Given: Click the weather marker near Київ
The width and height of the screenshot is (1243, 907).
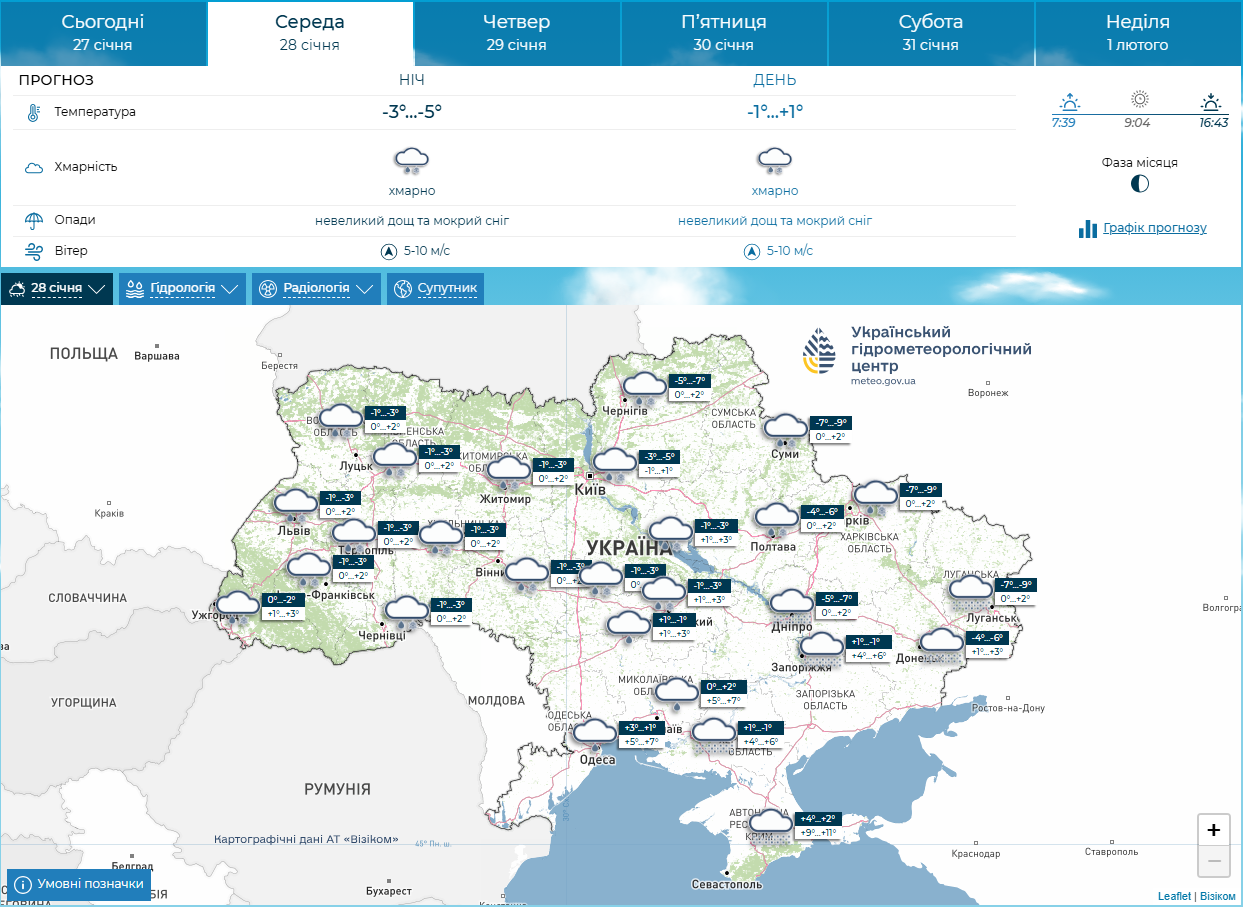Looking at the screenshot, I should coord(614,461).
